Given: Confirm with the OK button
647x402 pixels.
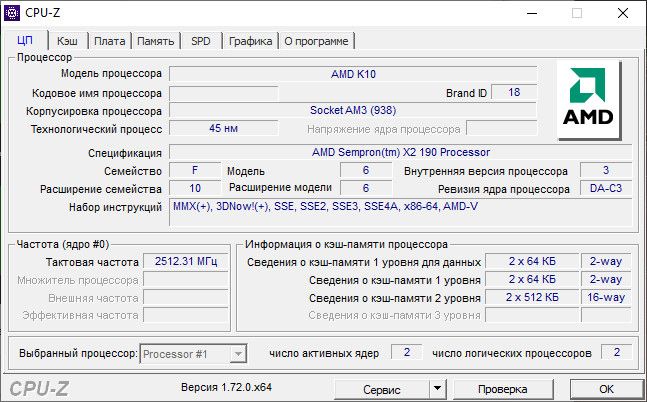Looking at the screenshot, I should pyautogui.click(x=606, y=389).
